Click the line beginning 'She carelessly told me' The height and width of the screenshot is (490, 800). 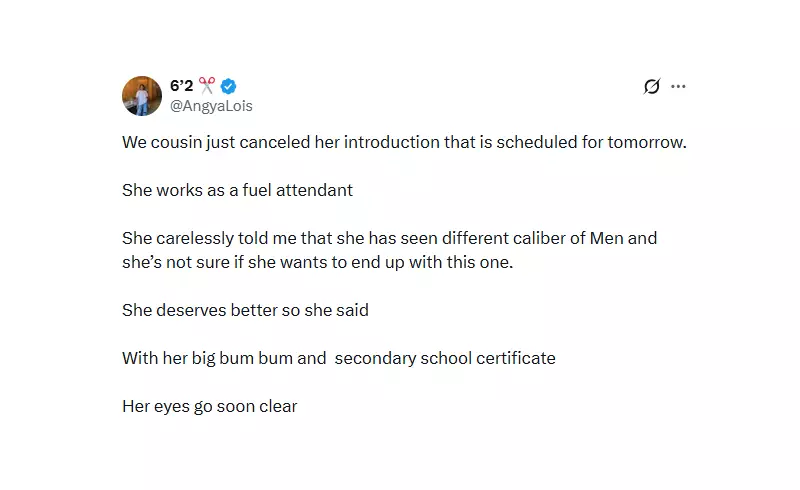coord(389,238)
